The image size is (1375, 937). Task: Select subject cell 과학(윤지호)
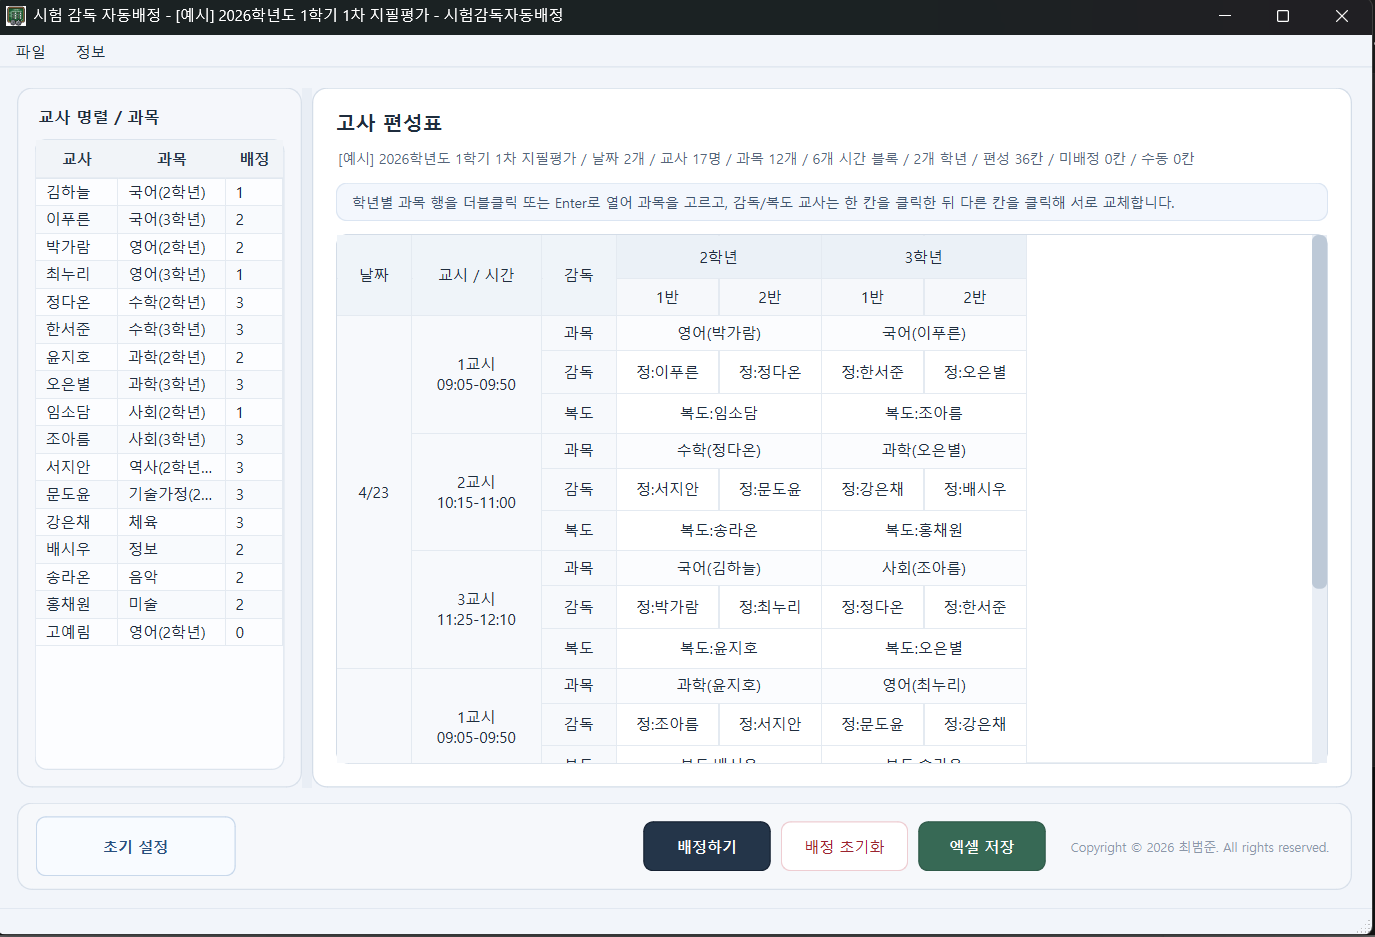719,685
